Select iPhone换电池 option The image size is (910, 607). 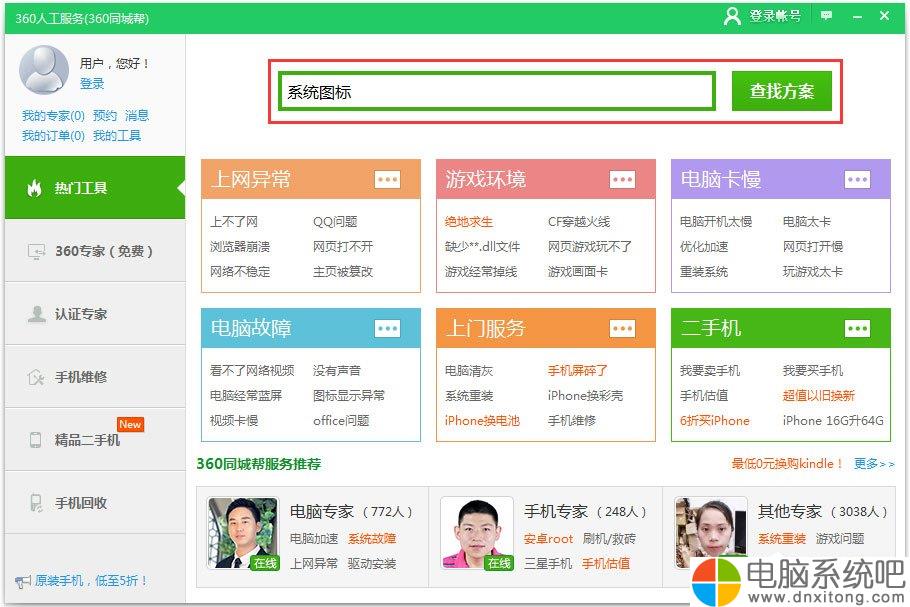(482, 420)
